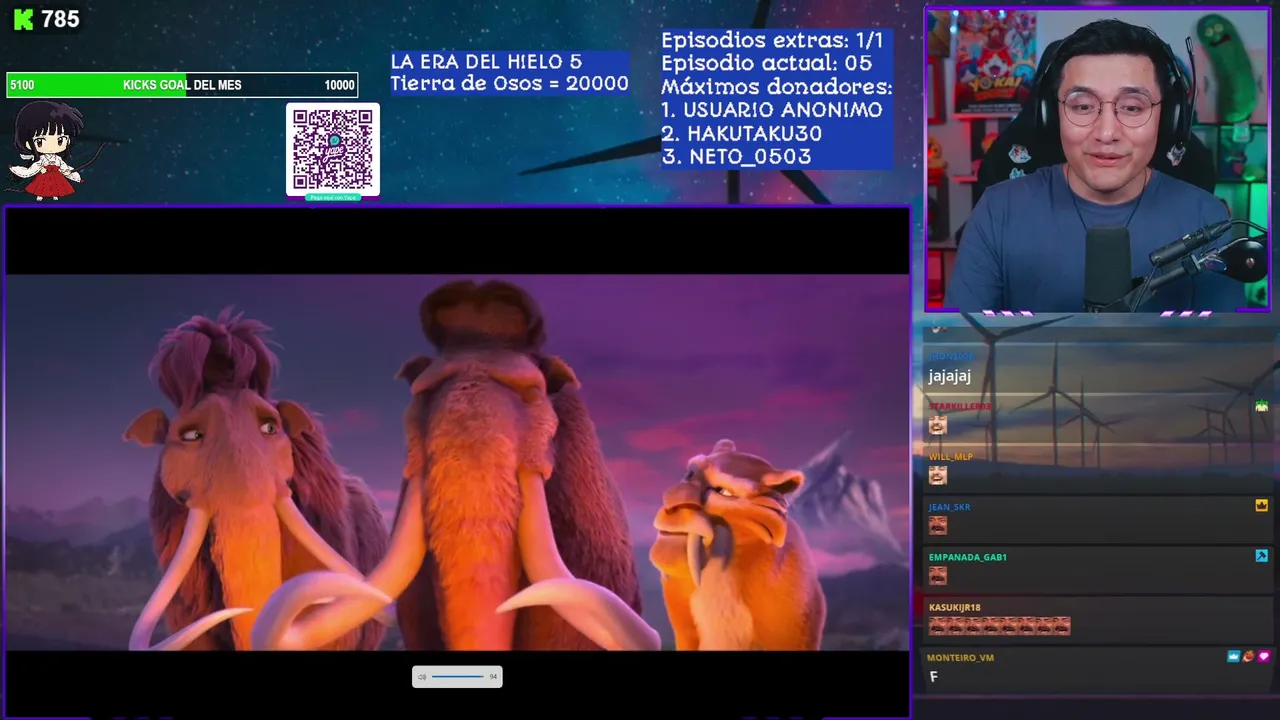Click the goal's current value 5100

pyautogui.click(x=21, y=85)
